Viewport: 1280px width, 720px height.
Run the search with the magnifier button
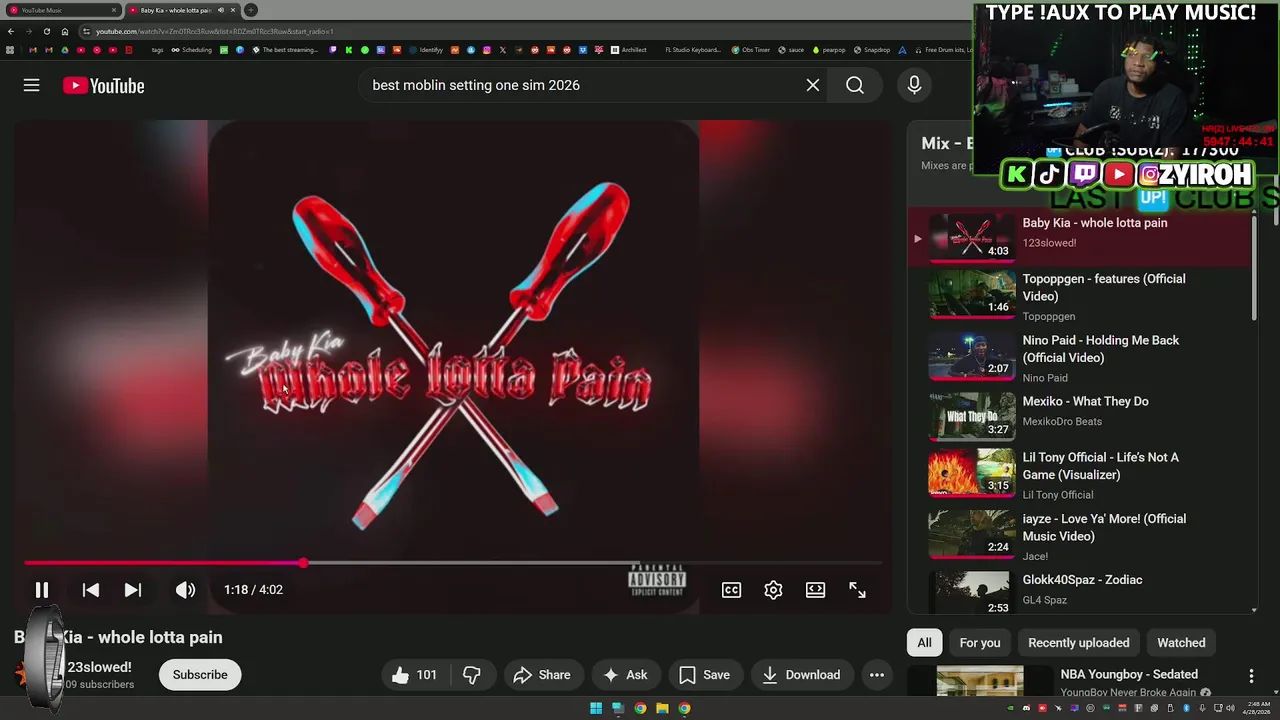coord(855,86)
